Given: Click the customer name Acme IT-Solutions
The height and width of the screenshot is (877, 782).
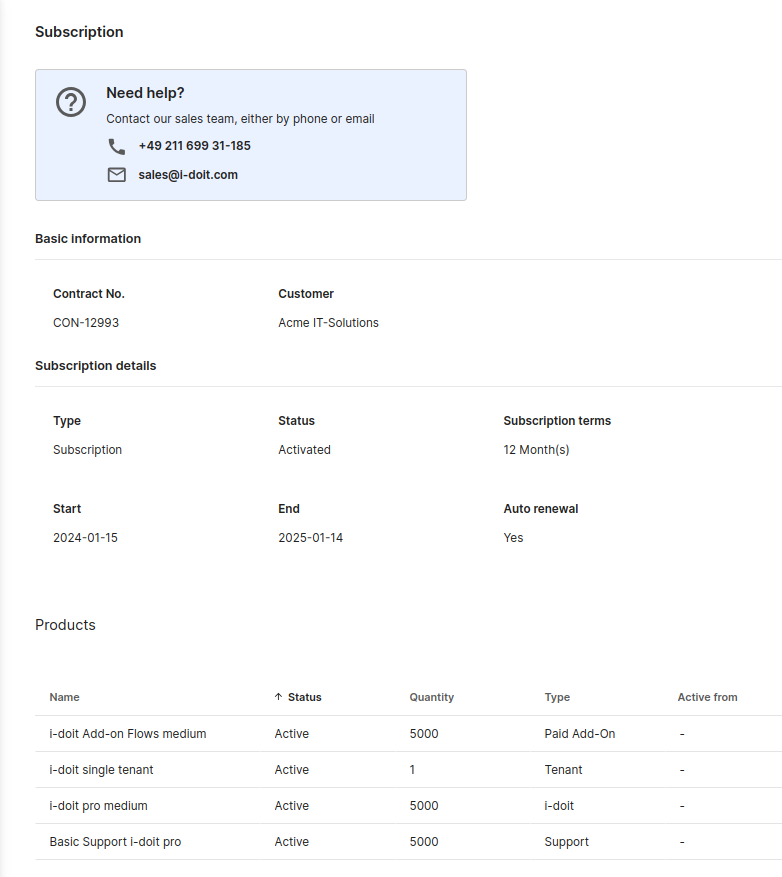Looking at the screenshot, I should point(328,323).
